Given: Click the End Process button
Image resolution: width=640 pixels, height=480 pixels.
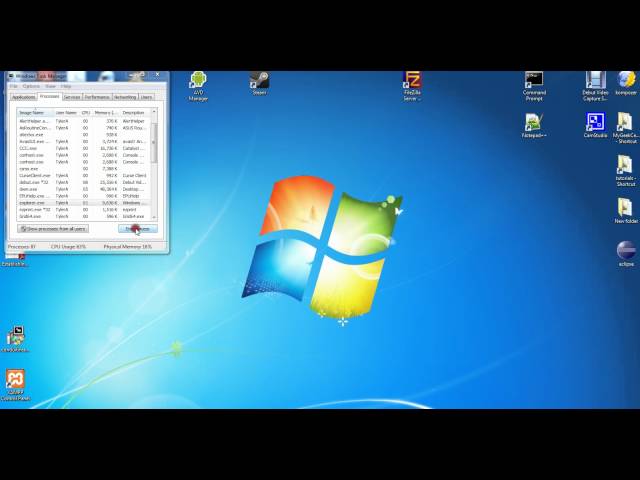Looking at the screenshot, I should (x=138, y=229).
